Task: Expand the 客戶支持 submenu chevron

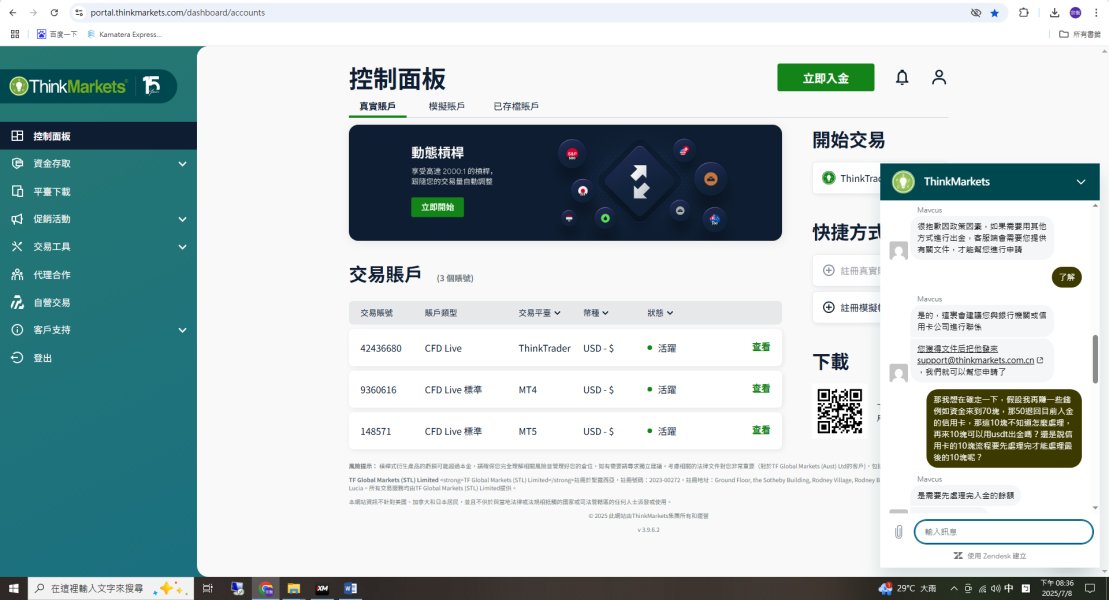Action: [182, 330]
